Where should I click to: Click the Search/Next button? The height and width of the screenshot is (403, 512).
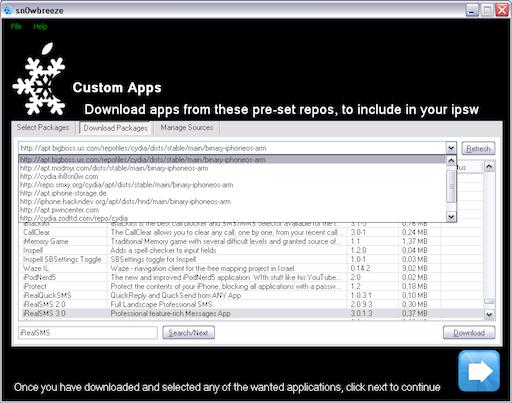click(x=188, y=333)
